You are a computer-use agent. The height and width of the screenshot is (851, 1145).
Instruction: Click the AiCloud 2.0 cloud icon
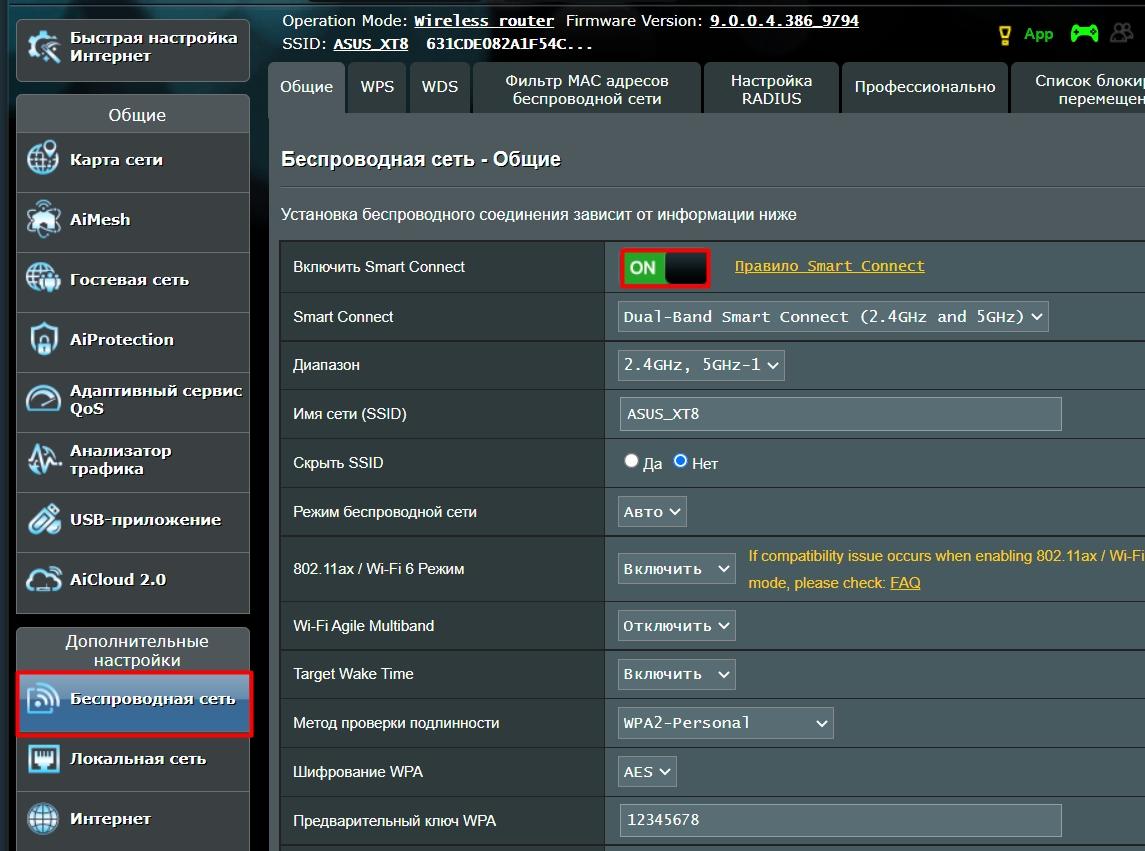point(44,580)
